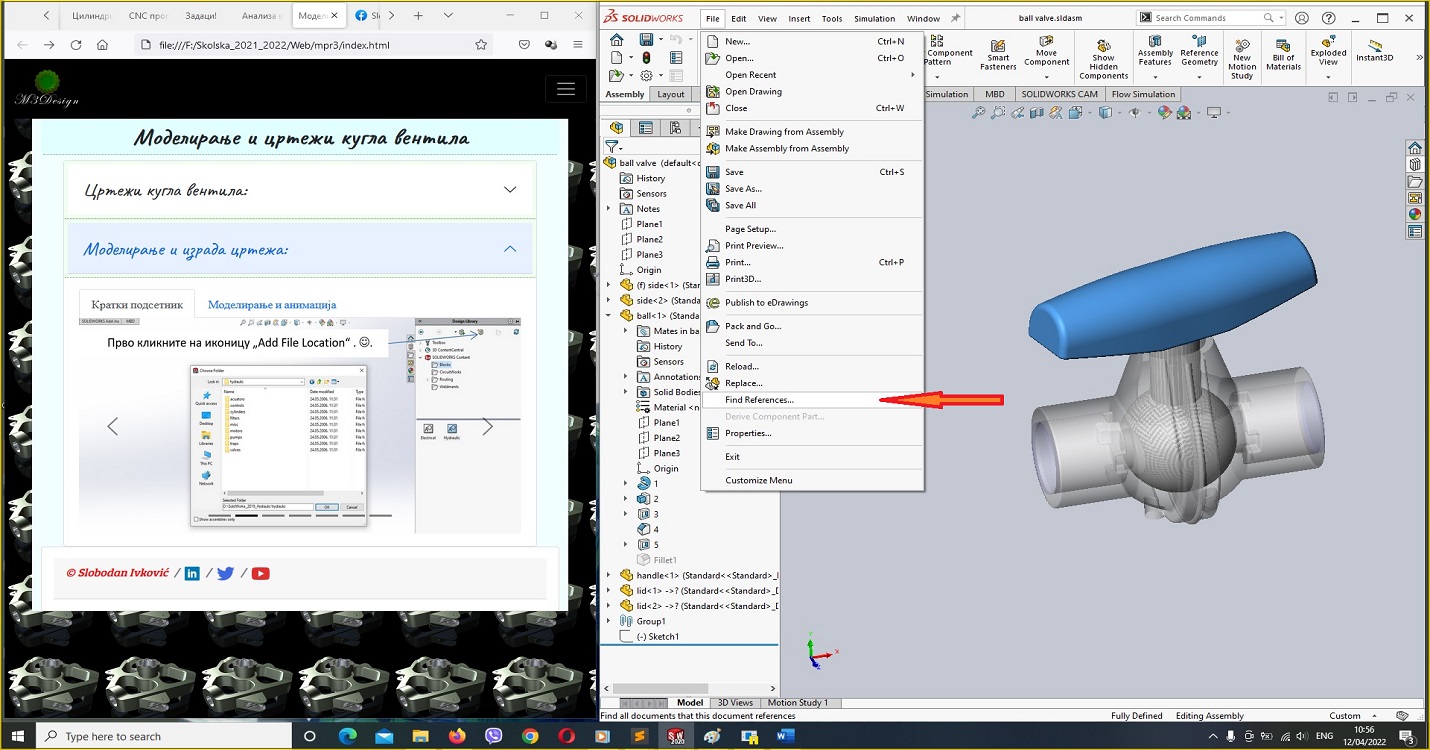The width and height of the screenshot is (1430, 750).
Task: Select Pack and Go... menu item
Action: [x=812, y=326]
